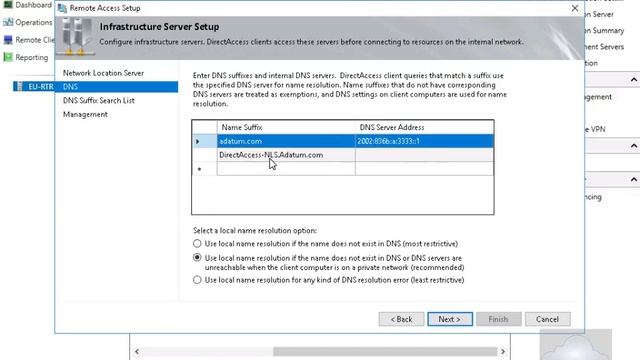Click the Remote Access Setup title icon

pos(62,8)
